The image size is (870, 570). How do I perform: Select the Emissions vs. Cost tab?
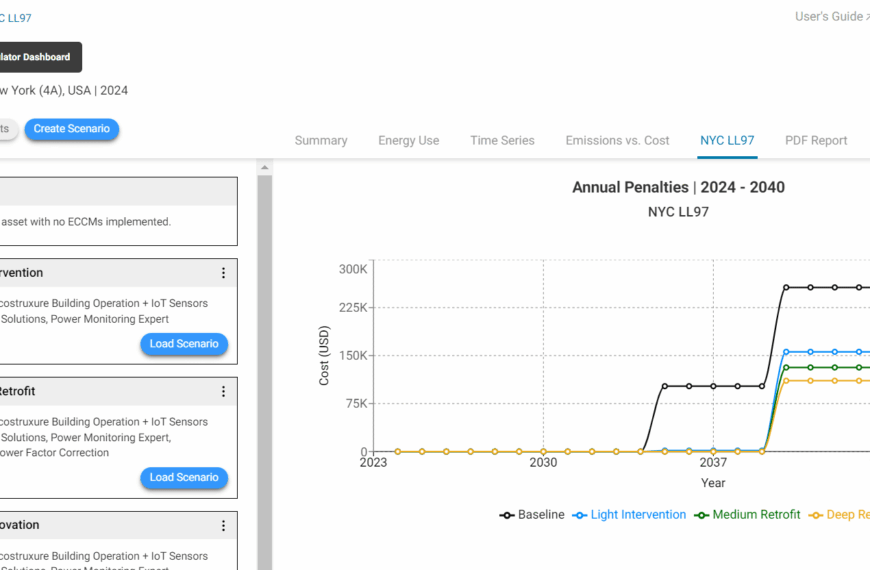point(617,141)
